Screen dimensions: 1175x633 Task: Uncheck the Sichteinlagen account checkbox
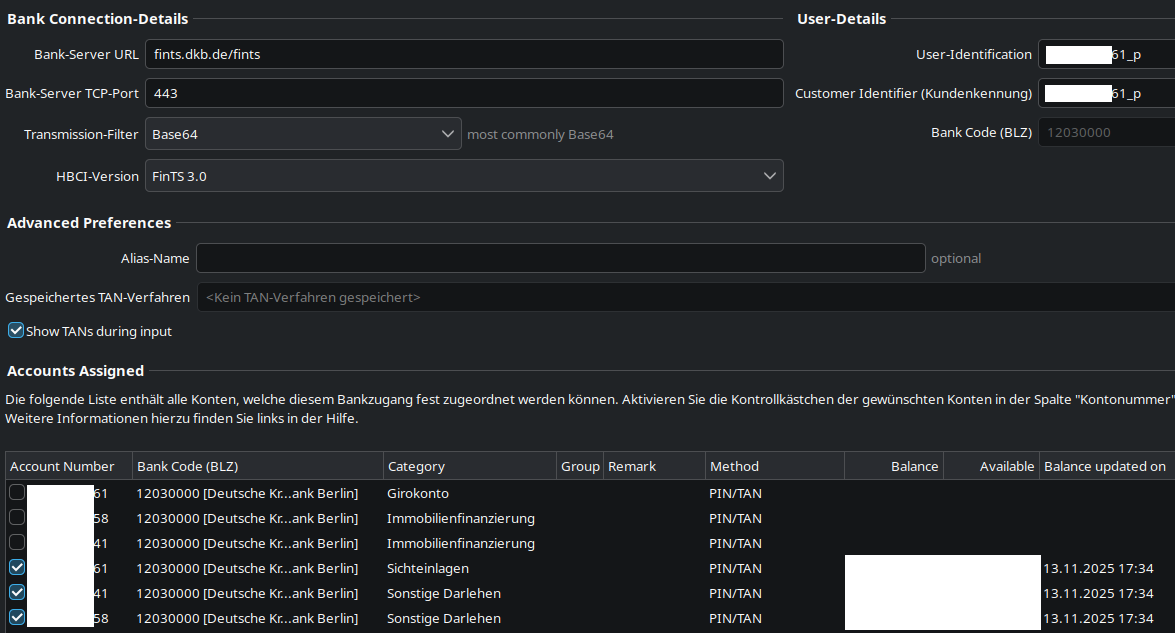point(18,568)
